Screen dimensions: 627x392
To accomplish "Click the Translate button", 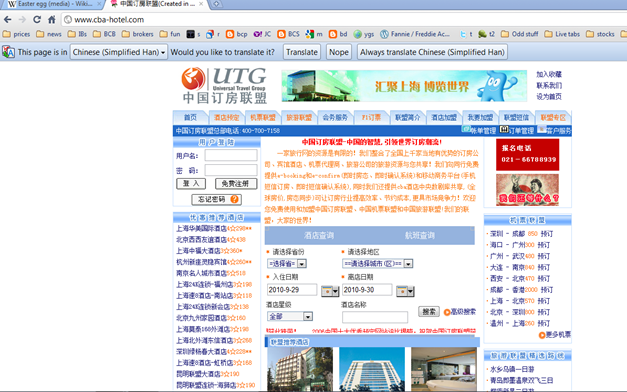I will point(302,52).
